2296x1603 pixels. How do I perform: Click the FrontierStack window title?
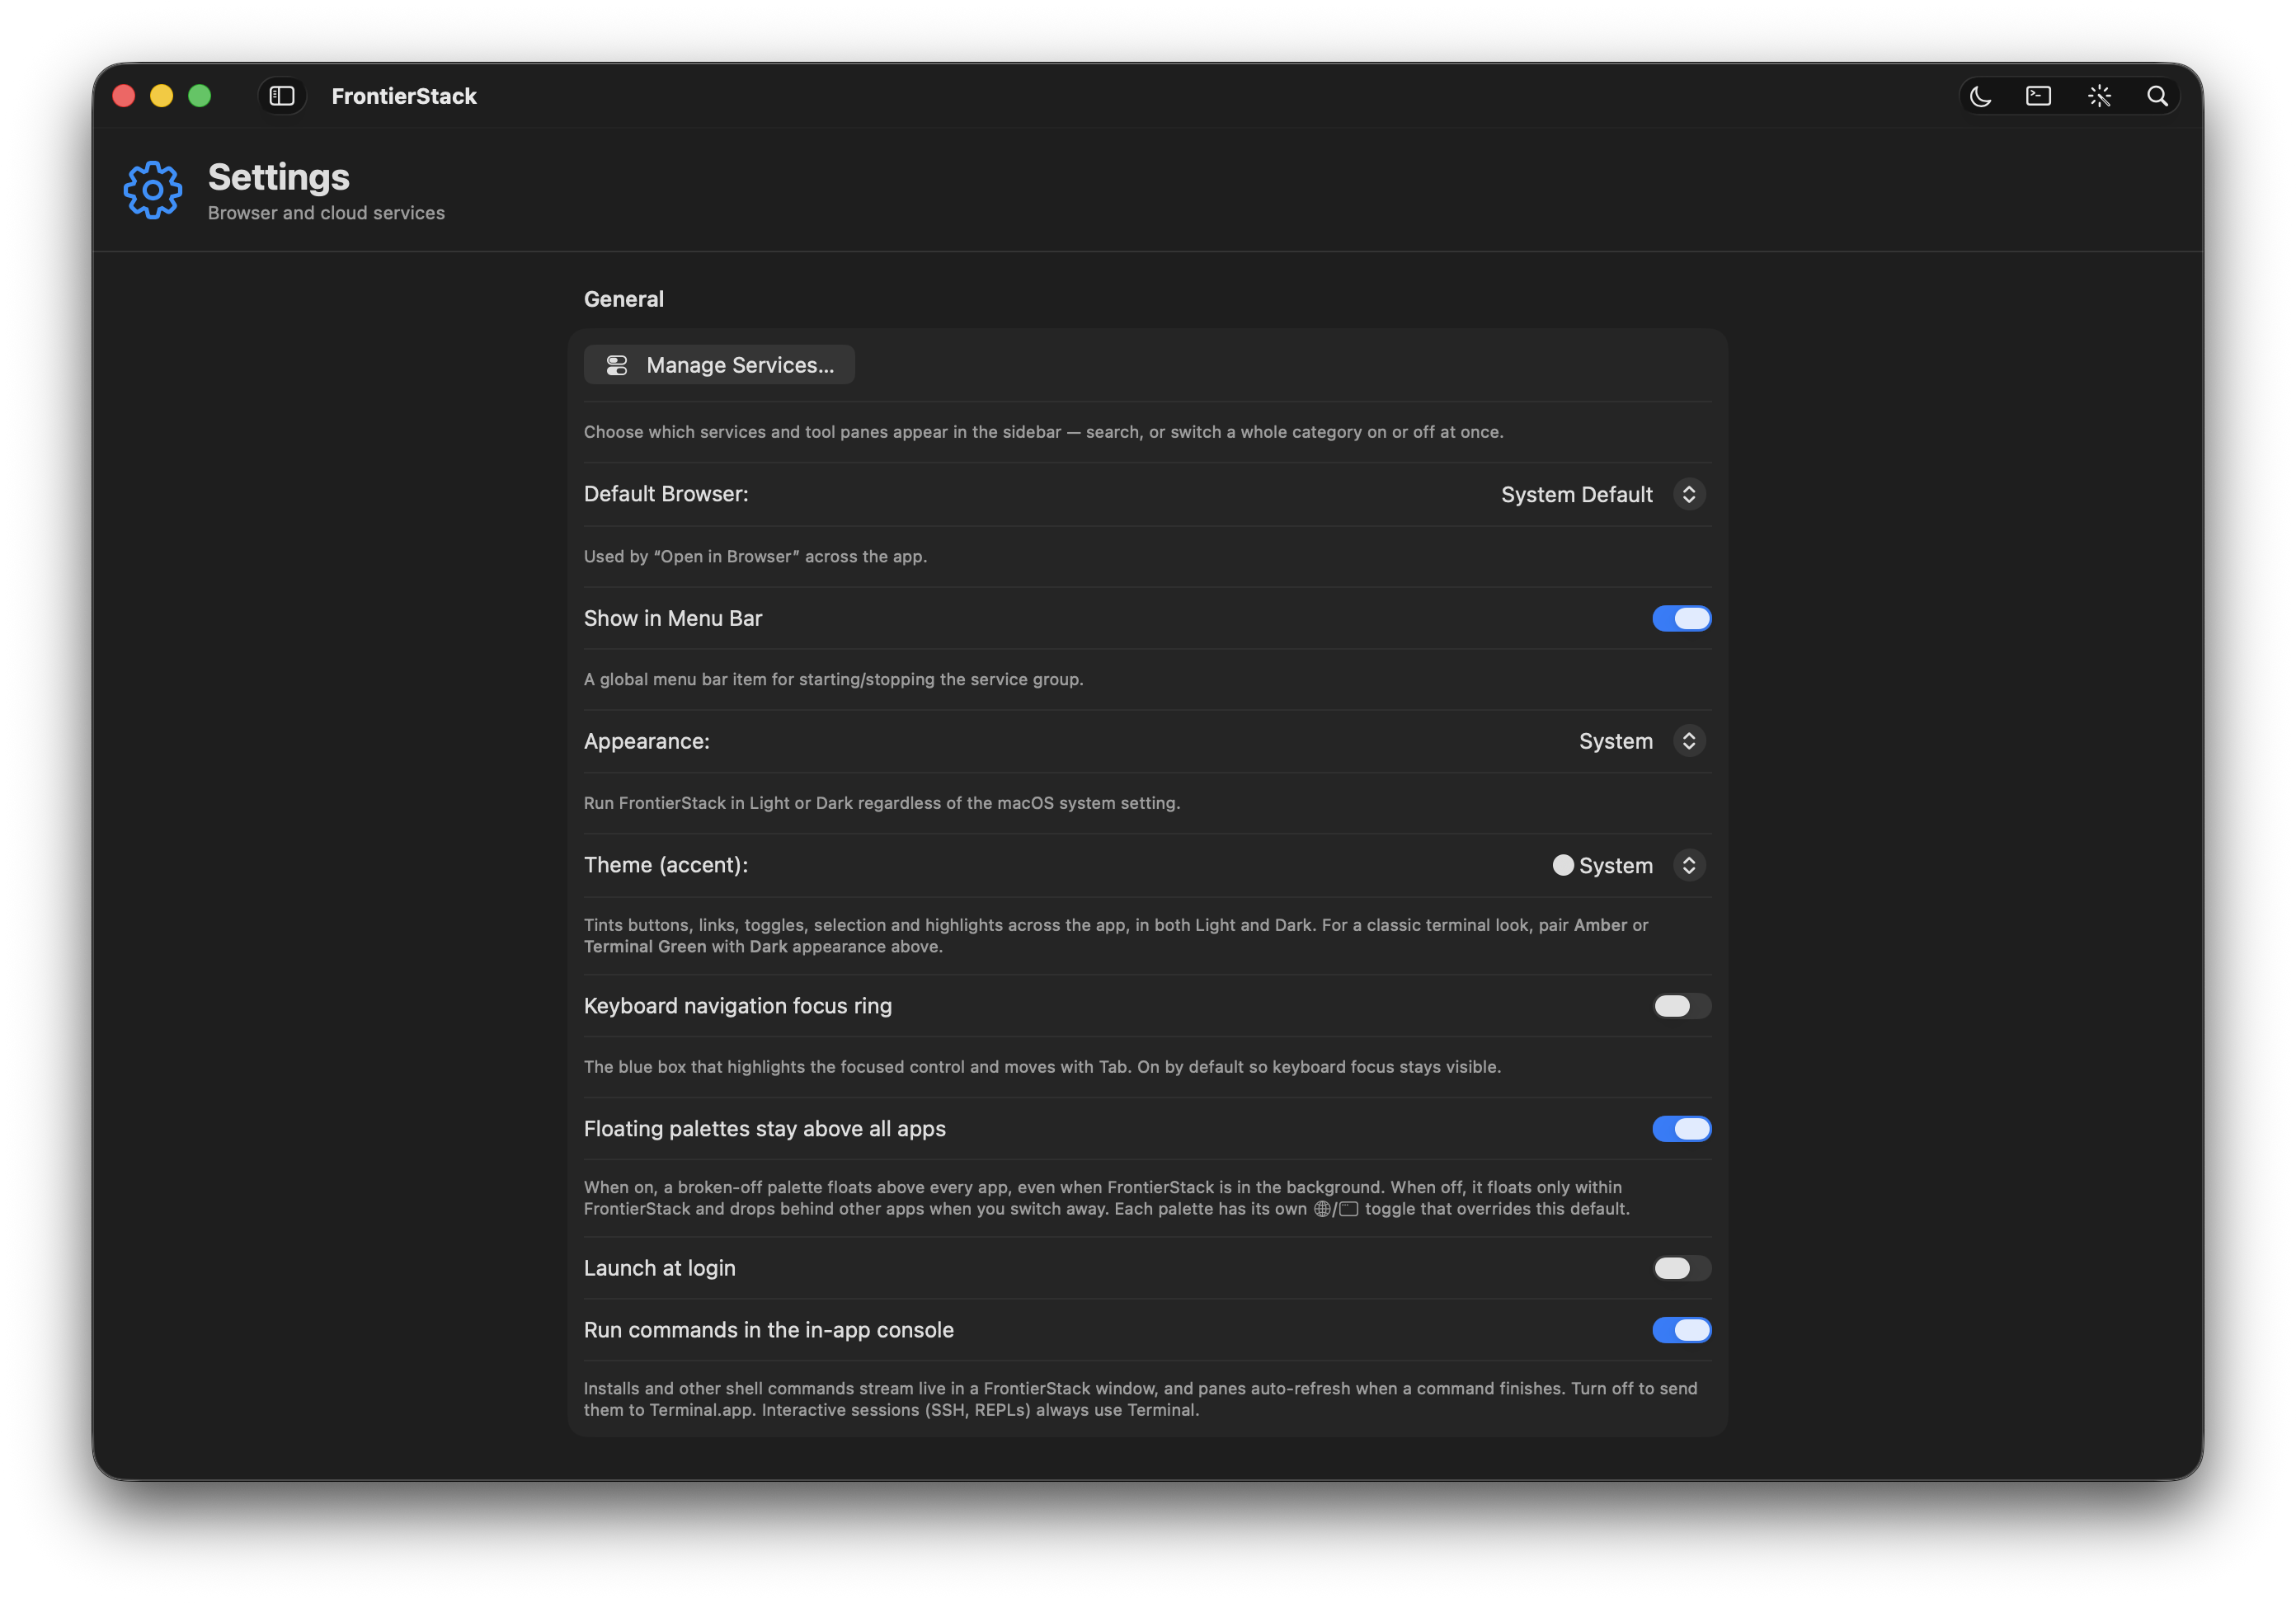tap(404, 96)
